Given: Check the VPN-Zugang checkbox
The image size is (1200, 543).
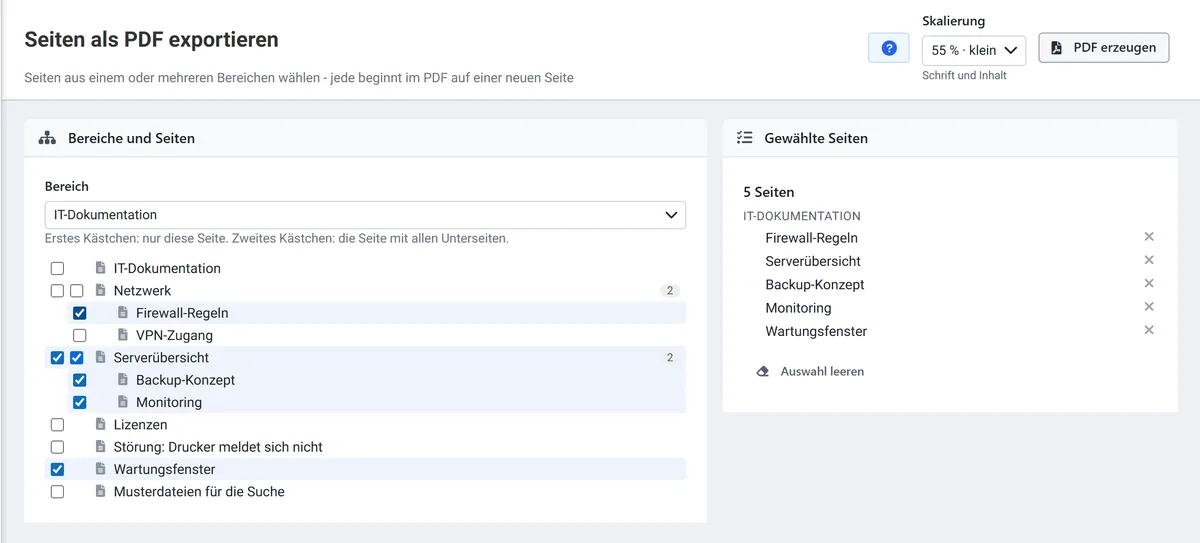Looking at the screenshot, I should click(80, 335).
